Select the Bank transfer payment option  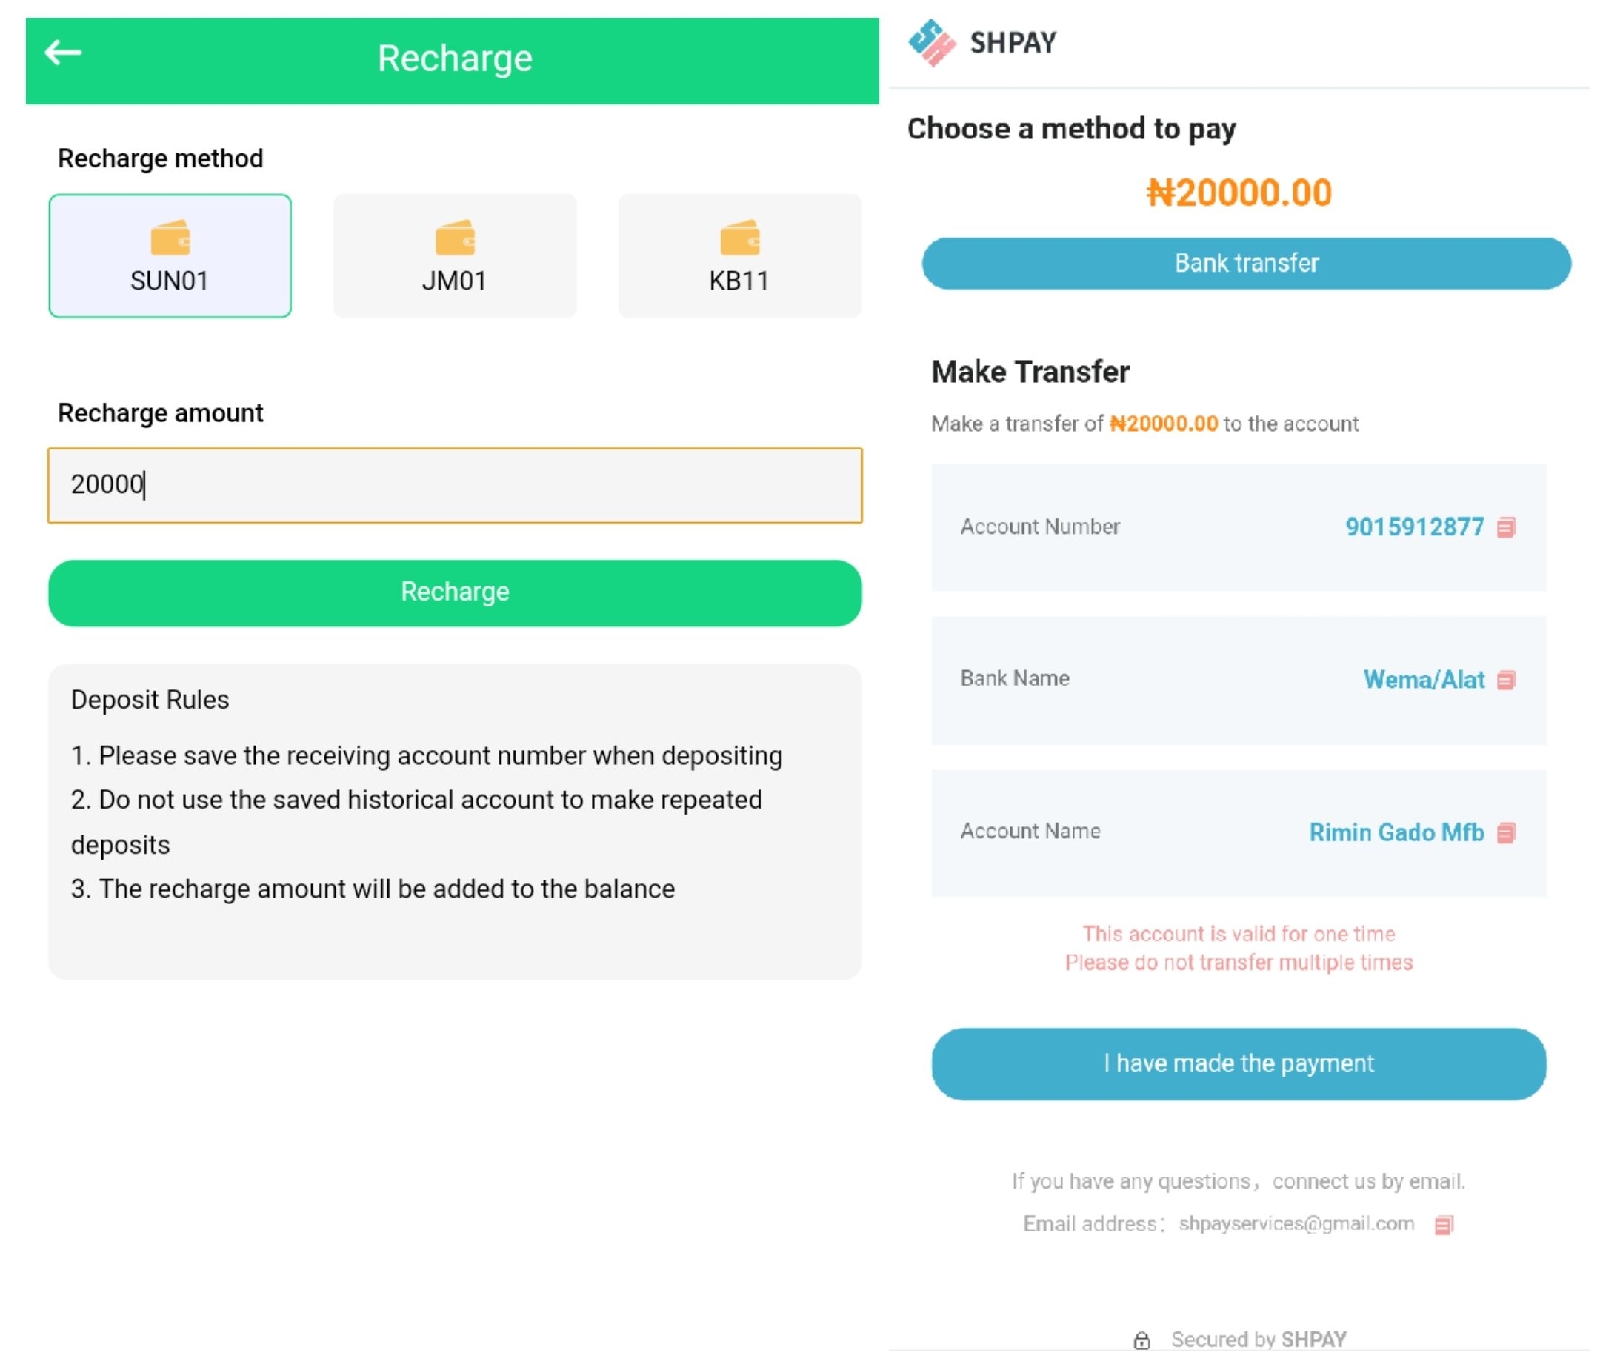[x=1246, y=263]
